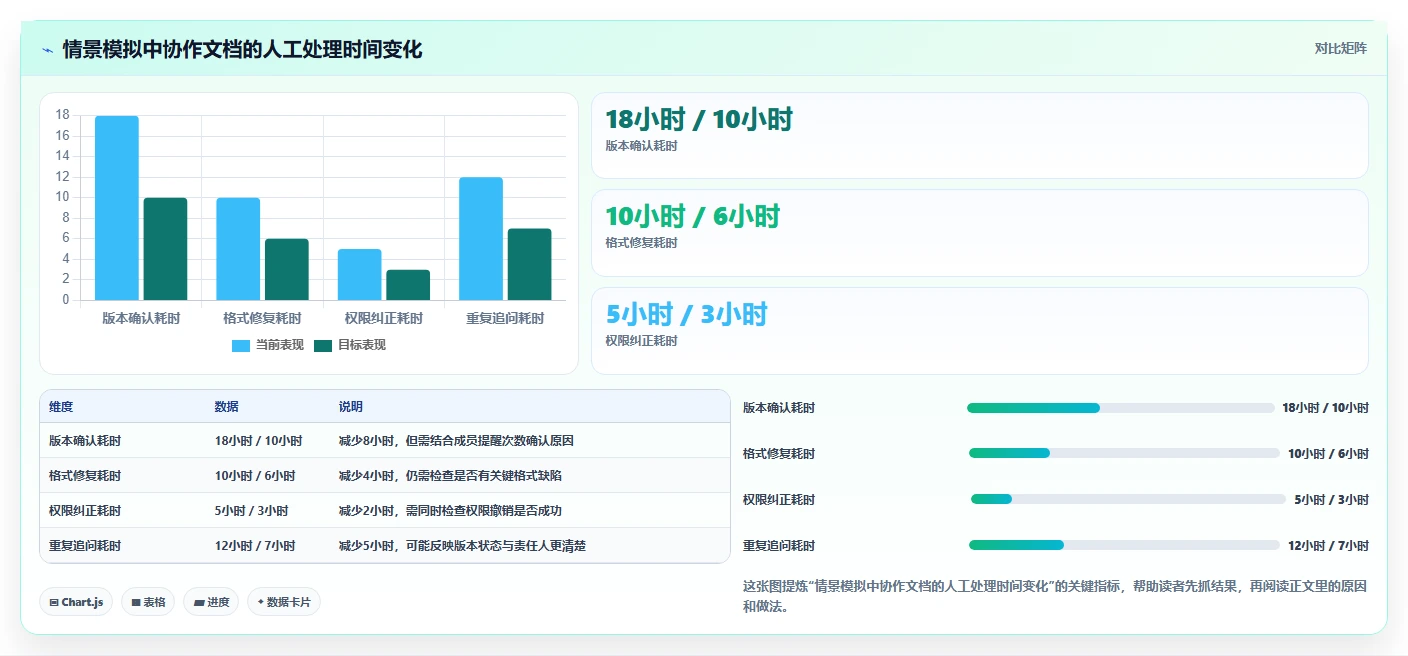Viewport: 1408px width, 656px height.
Task: Click the 重复追问耗时 progress bar
Action: click(1124, 545)
